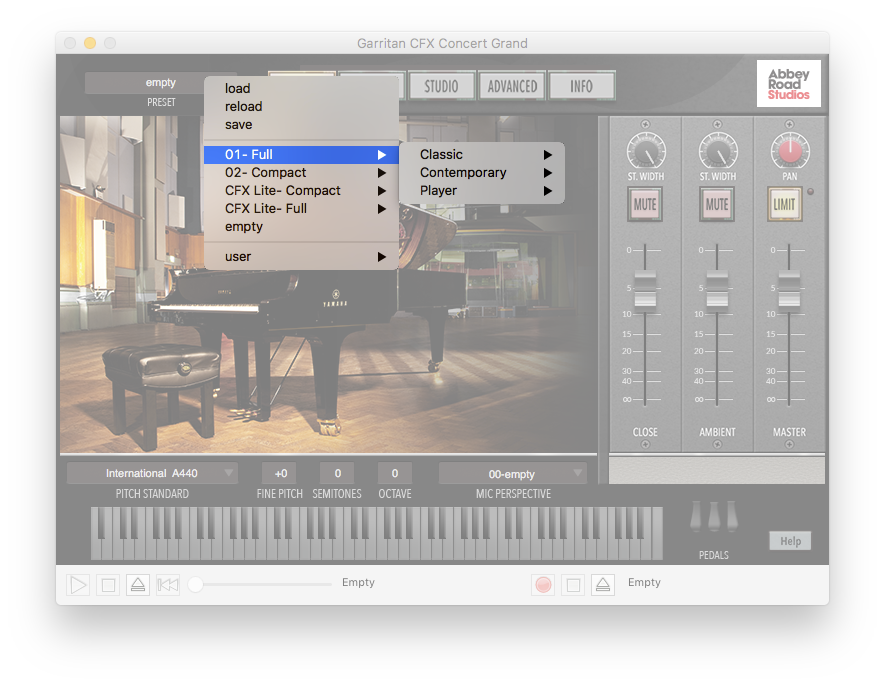Open the INFO tab

tap(581, 86)
